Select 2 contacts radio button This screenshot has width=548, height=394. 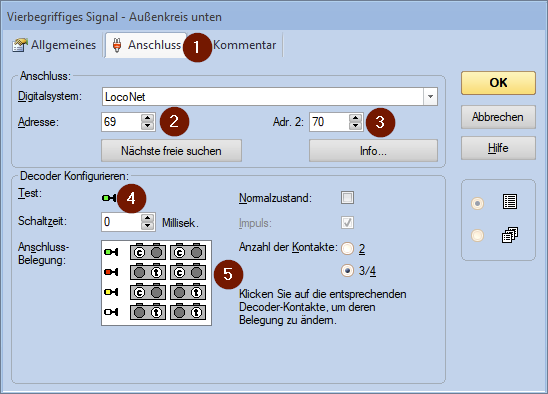(347, 249)
